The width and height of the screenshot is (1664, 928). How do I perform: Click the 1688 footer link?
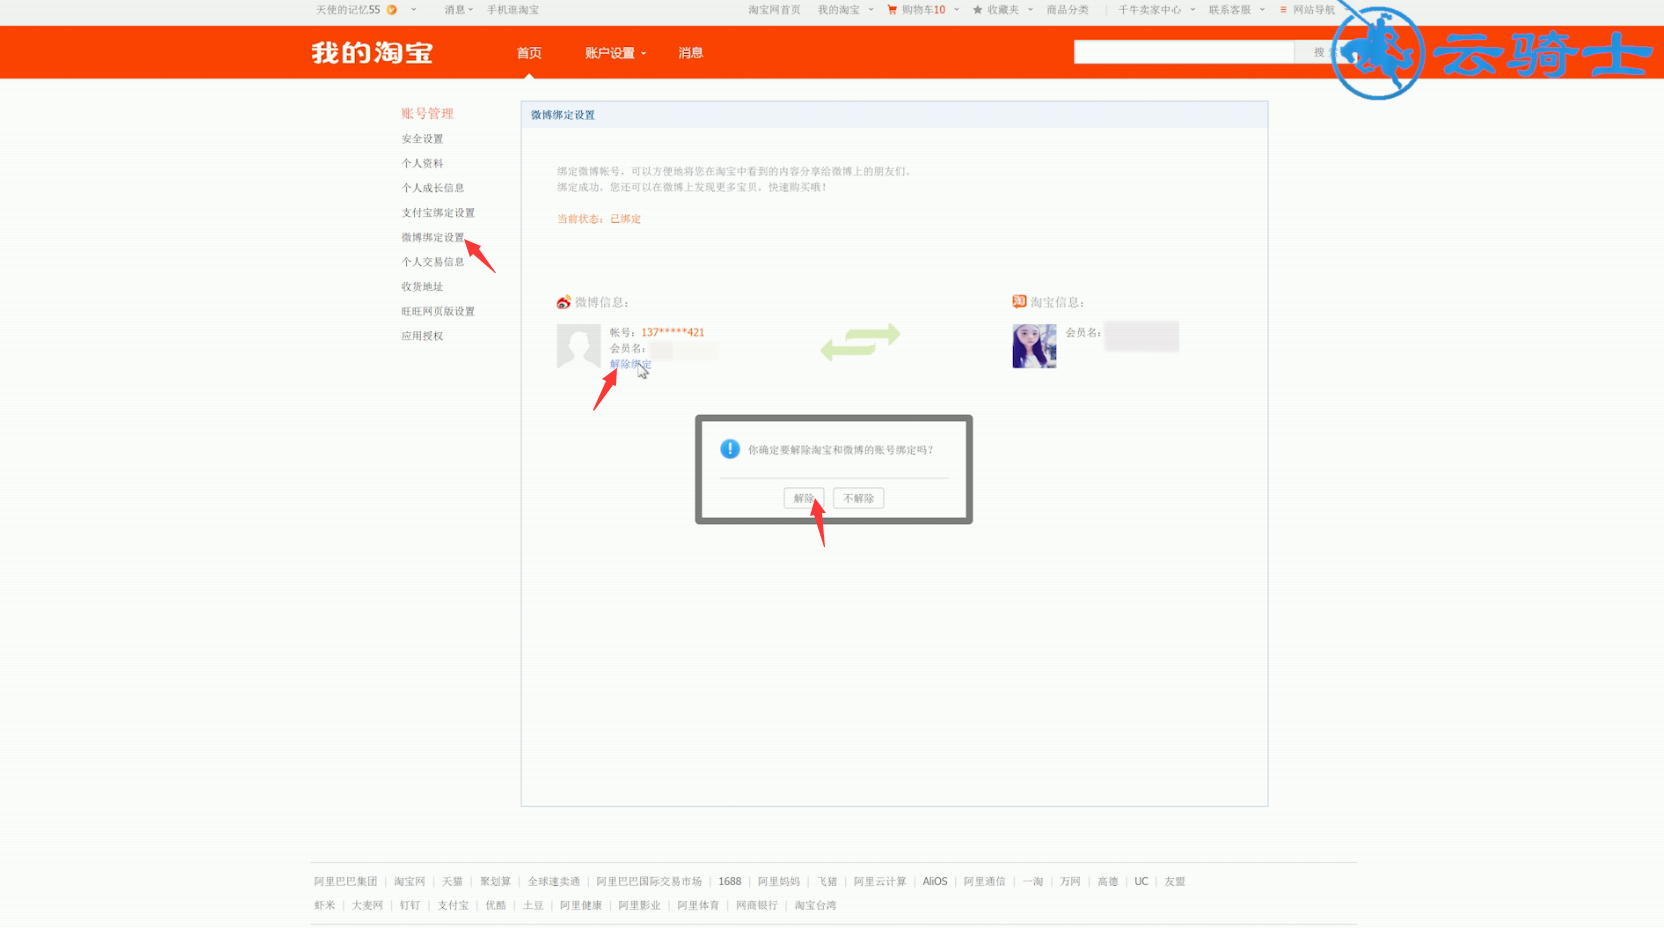click(730, 881)
